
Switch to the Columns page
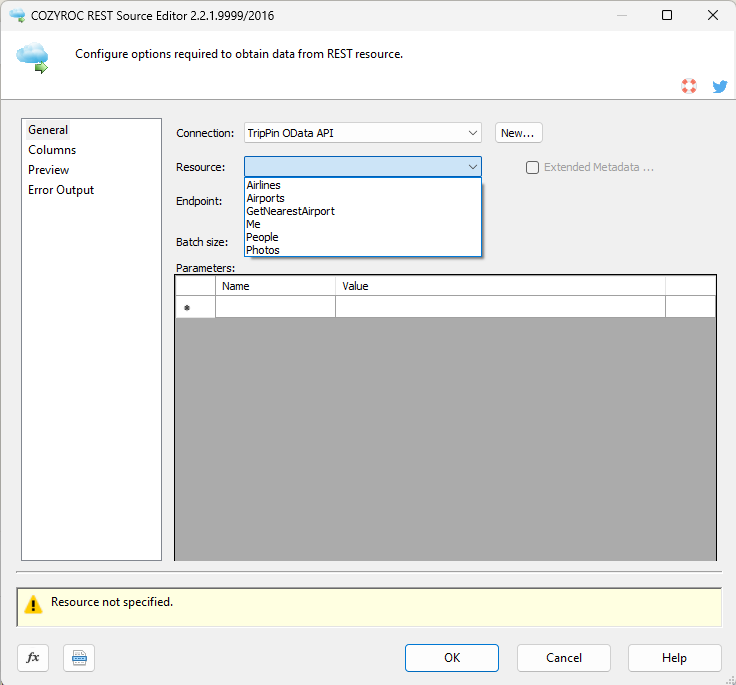[52, 150]
